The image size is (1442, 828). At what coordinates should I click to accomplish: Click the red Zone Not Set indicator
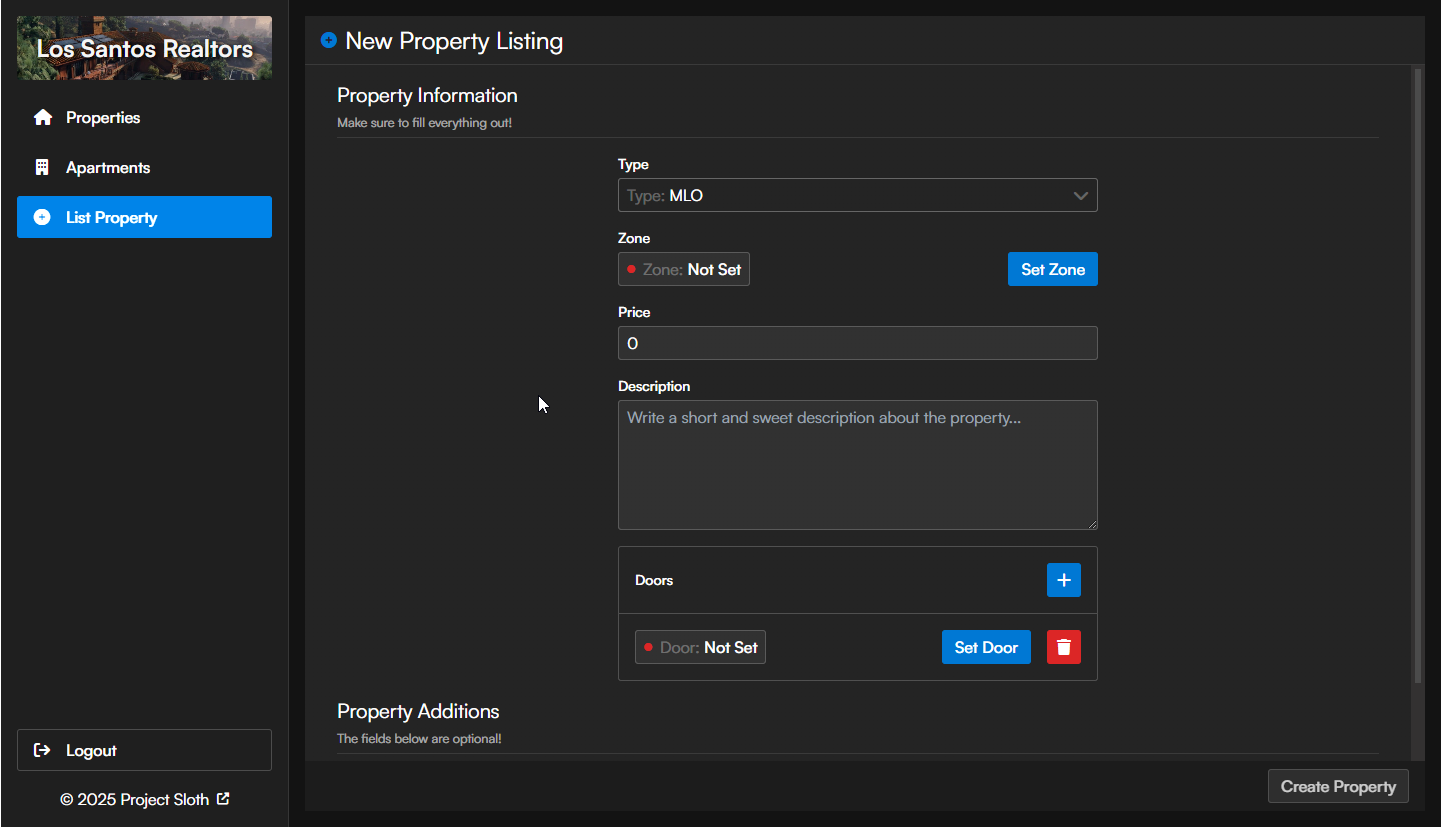[x=631, y=269]
